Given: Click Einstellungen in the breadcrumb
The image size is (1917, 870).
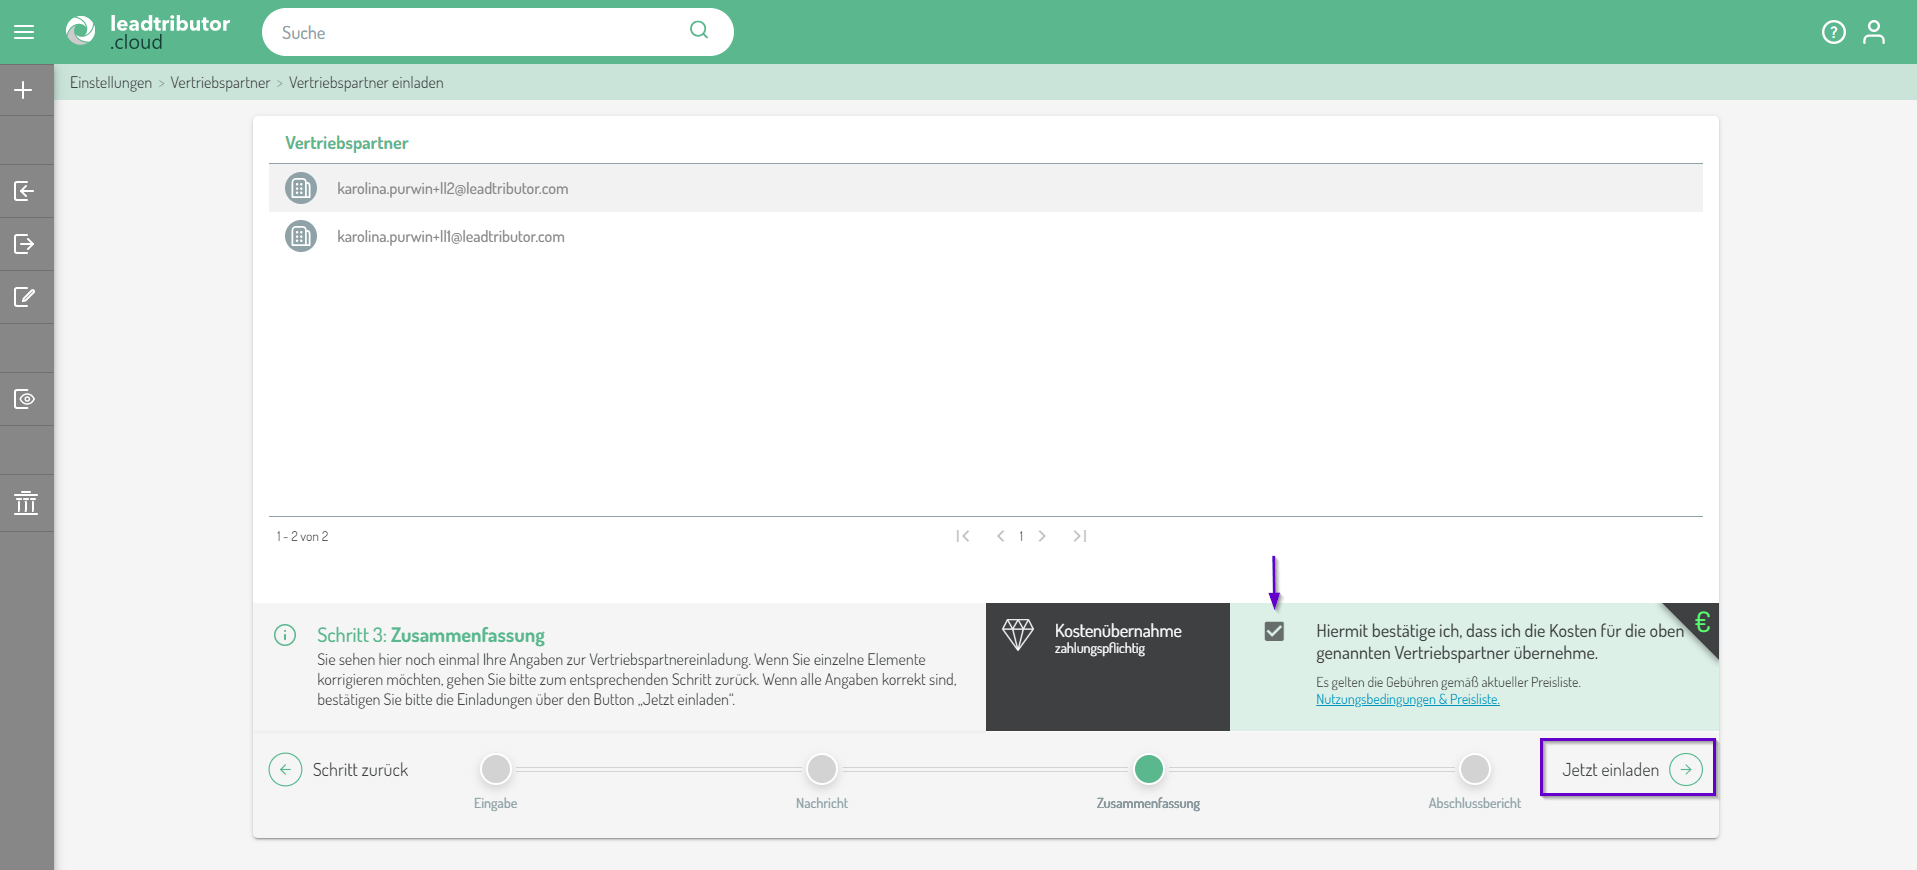Looking at the screenshot, I should tap(111, 83).
